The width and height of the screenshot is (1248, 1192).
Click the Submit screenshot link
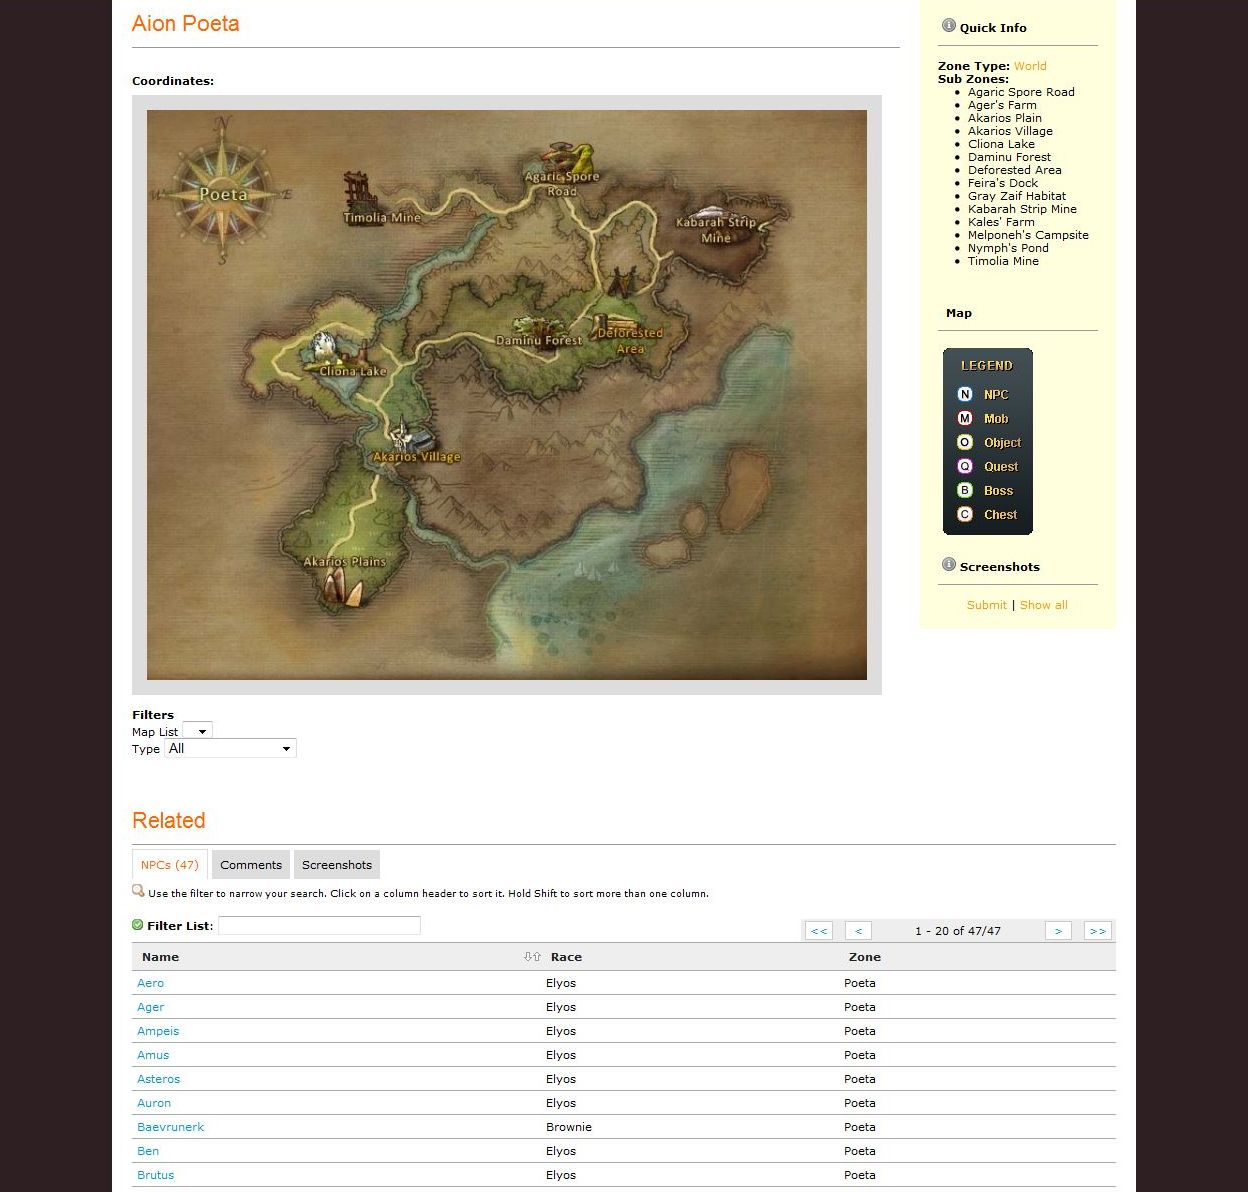point(986,605)
